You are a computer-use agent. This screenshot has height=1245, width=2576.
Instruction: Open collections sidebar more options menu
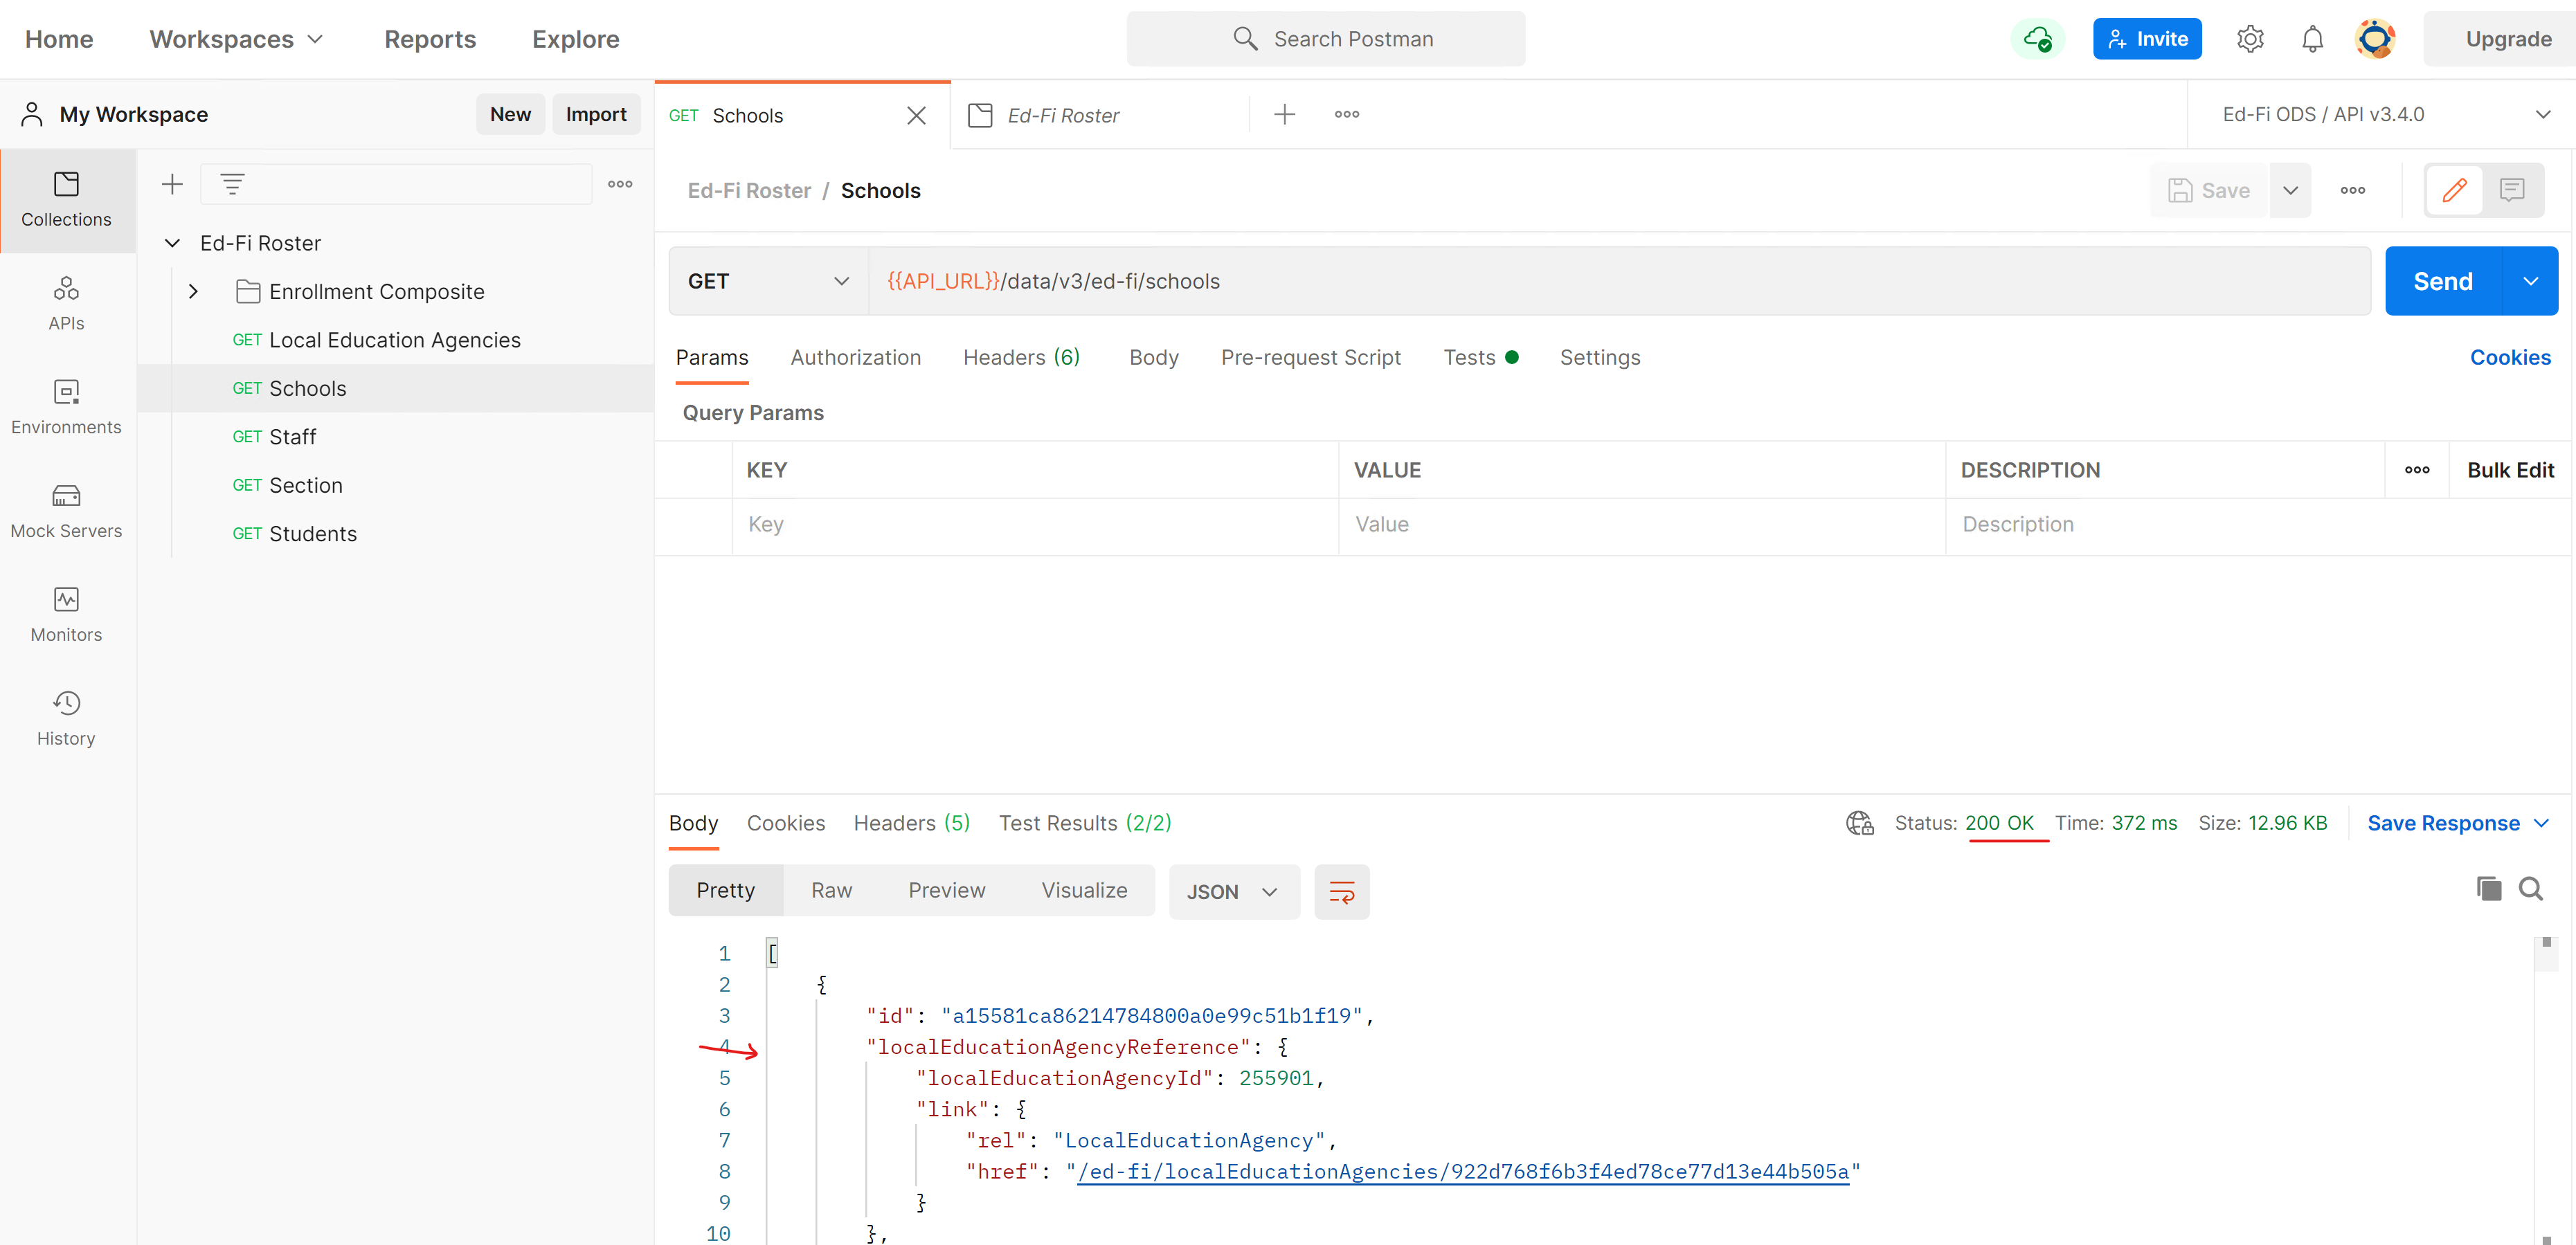(x=620, y=184)
